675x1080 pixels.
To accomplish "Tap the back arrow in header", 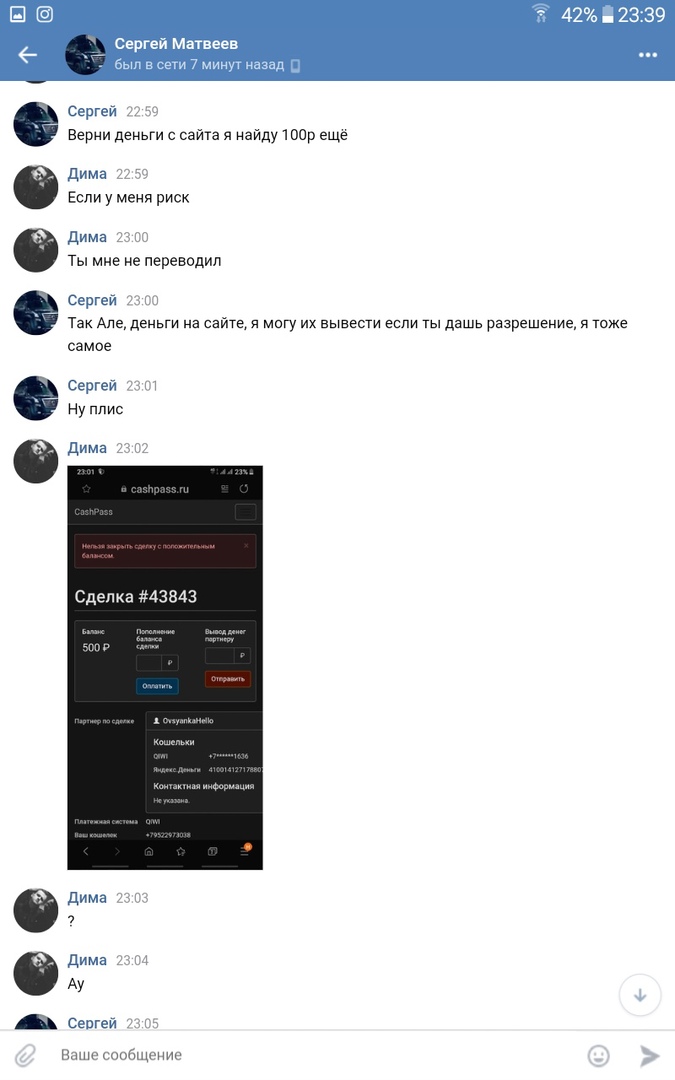I will 28,54.
